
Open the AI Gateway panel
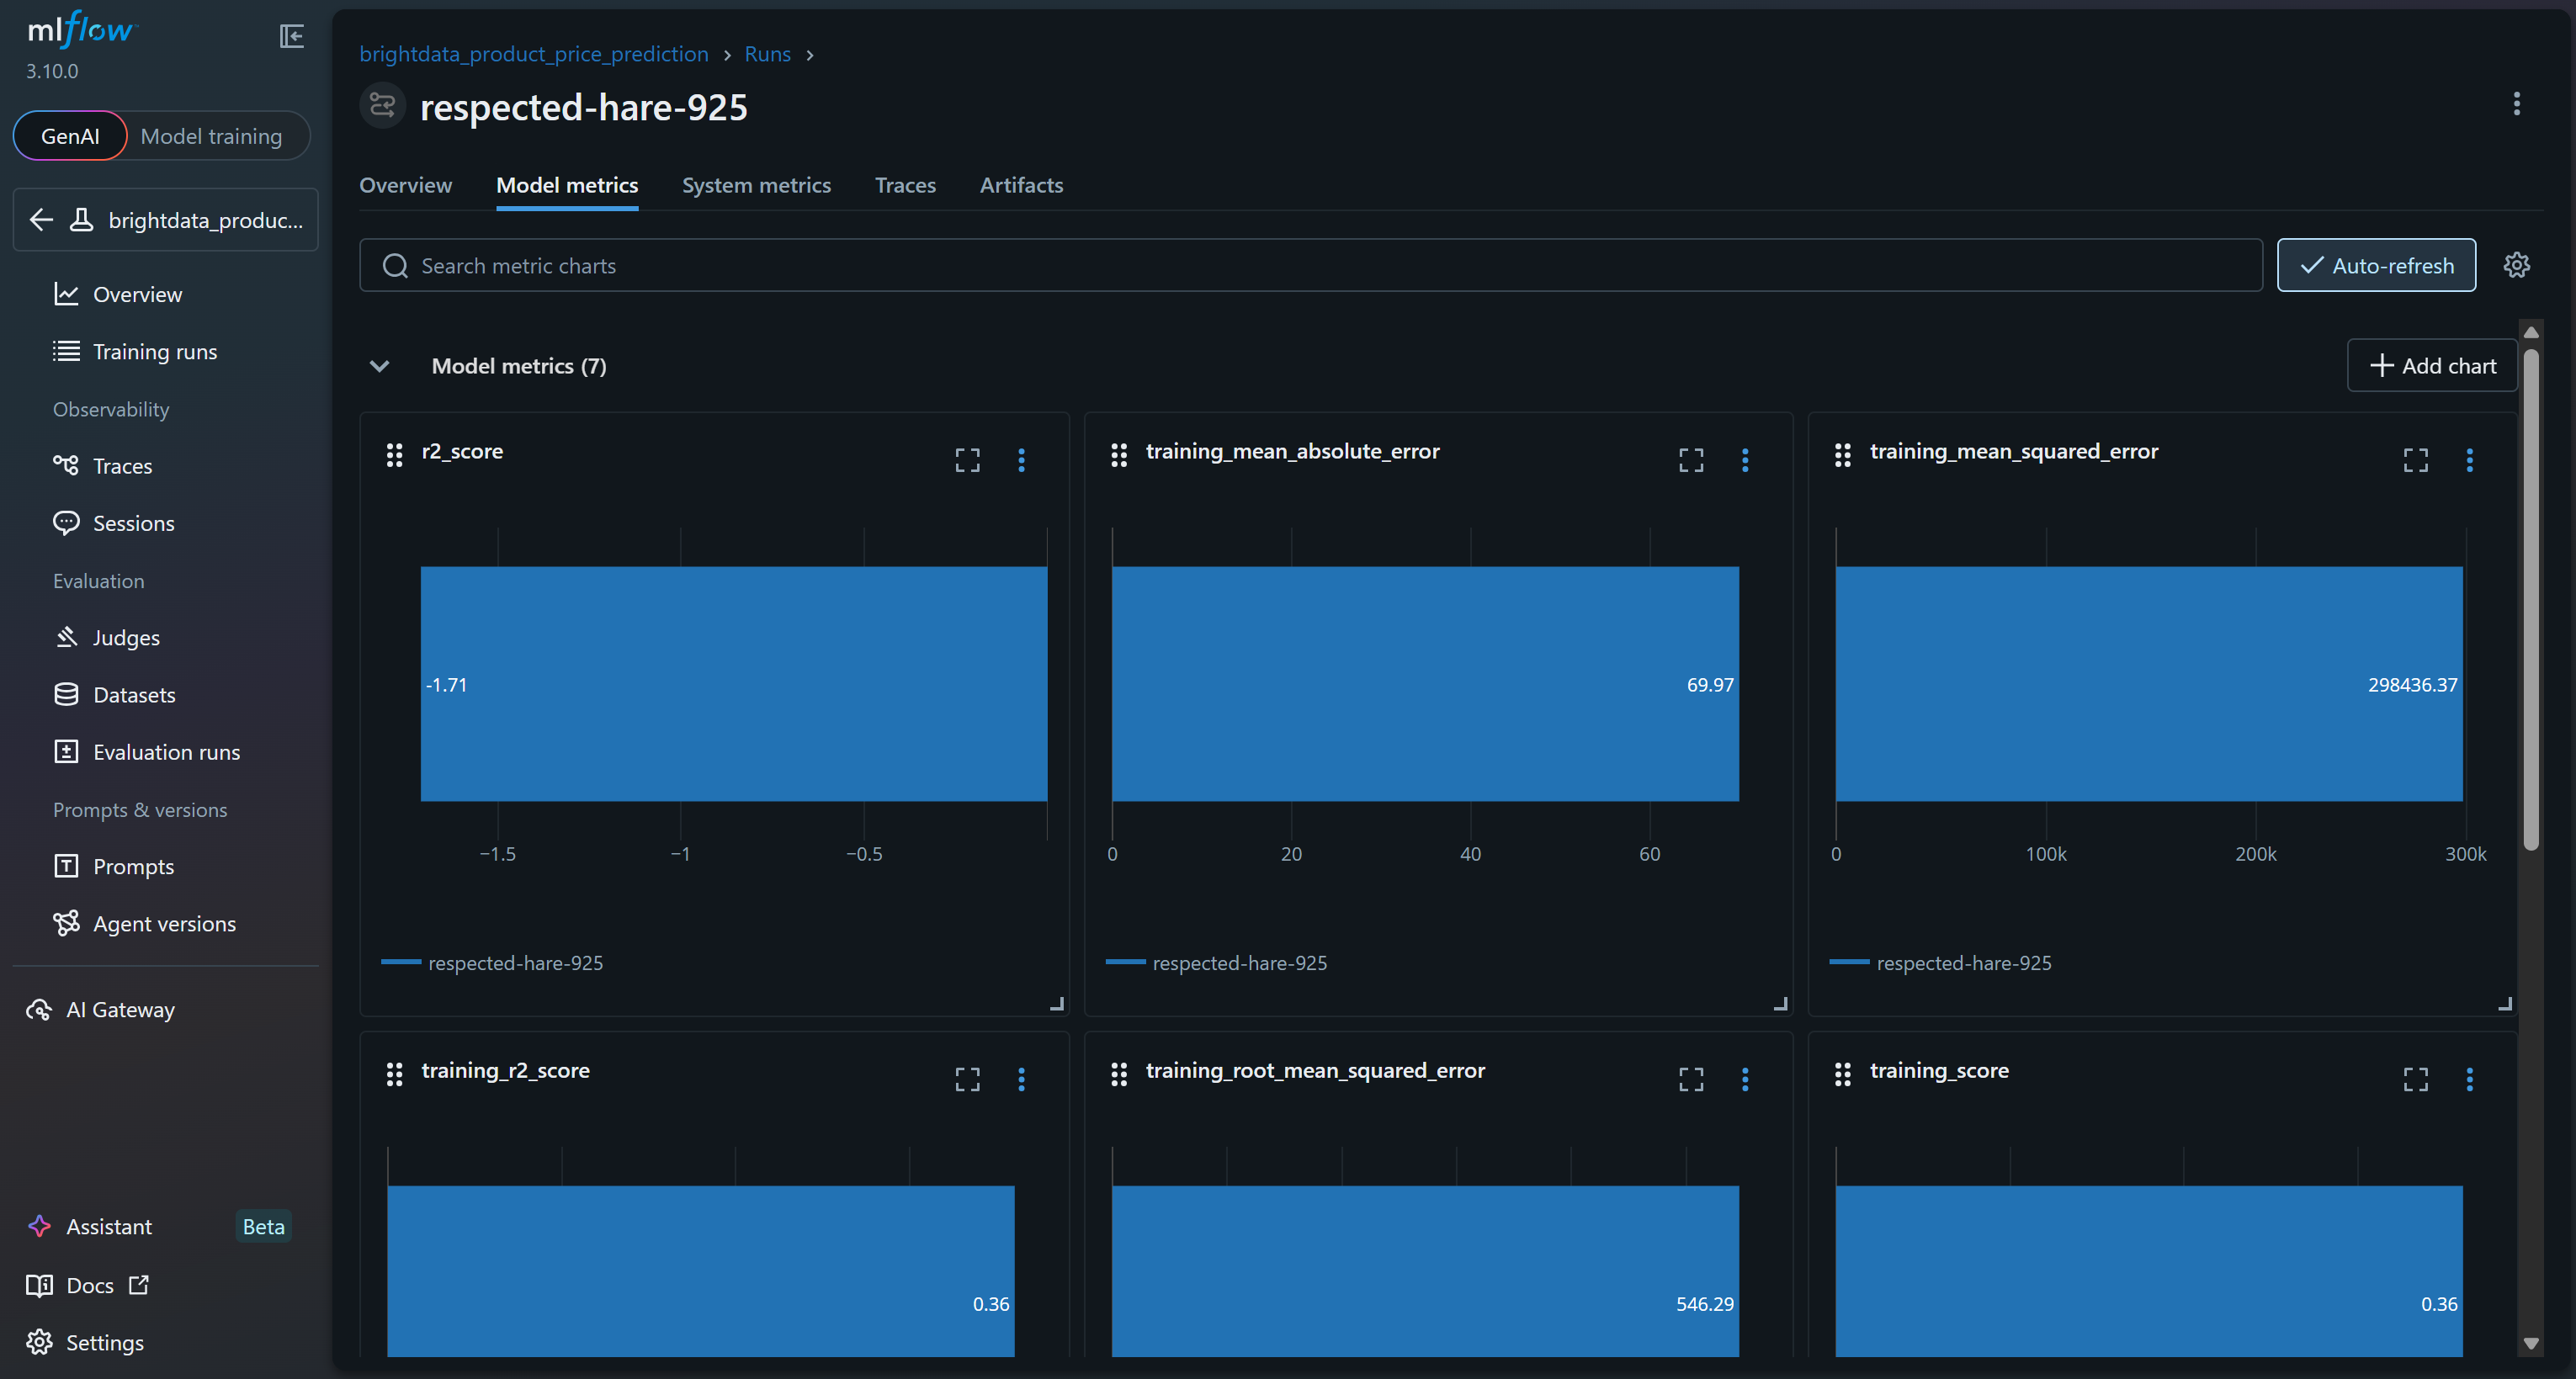click(119, 1009)
